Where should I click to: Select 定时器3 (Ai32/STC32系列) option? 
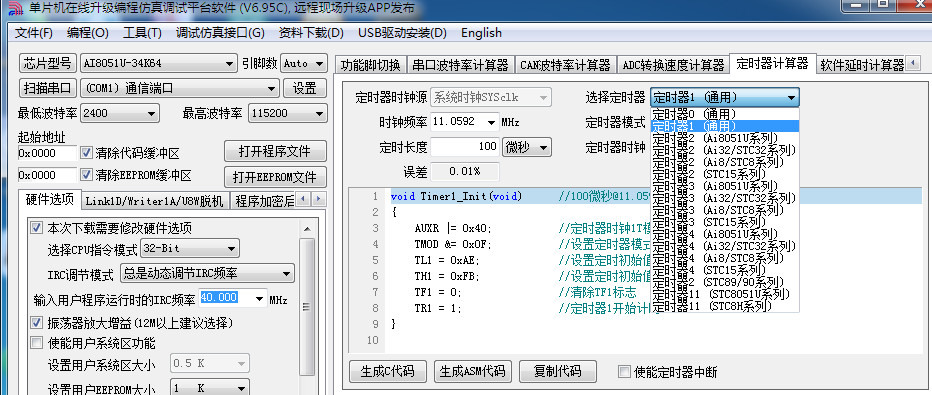tap(725, 198)
